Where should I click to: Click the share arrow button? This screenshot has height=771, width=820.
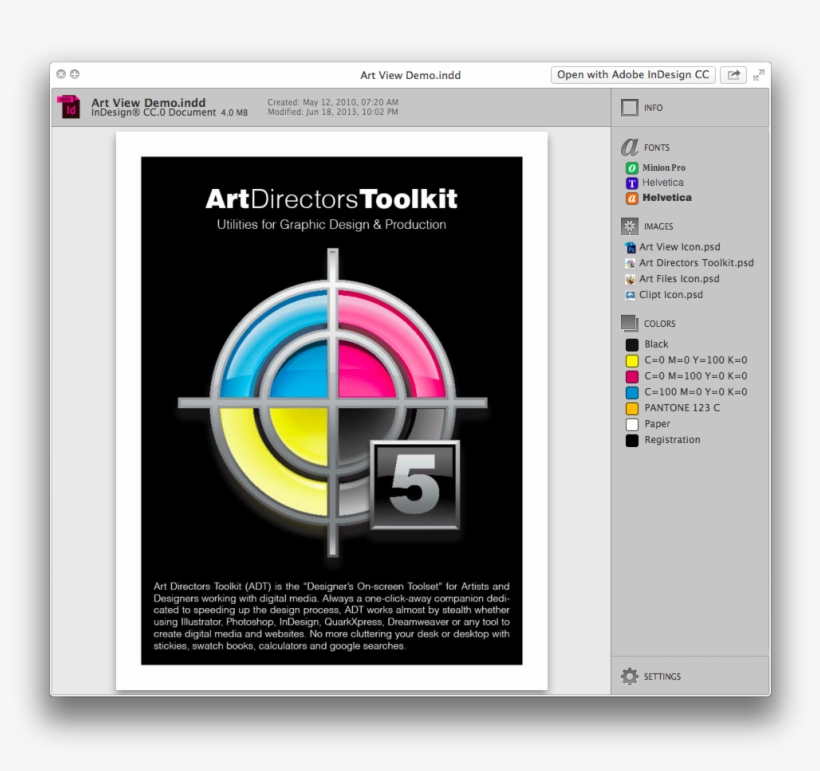733,75
